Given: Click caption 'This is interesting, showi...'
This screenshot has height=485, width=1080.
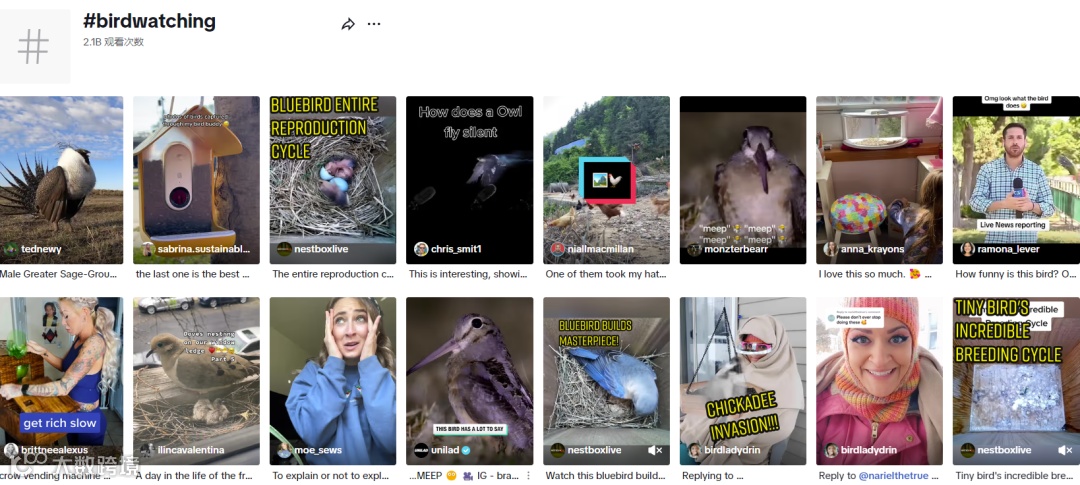Looking at the screenshot, I should (x=468, y=274).
